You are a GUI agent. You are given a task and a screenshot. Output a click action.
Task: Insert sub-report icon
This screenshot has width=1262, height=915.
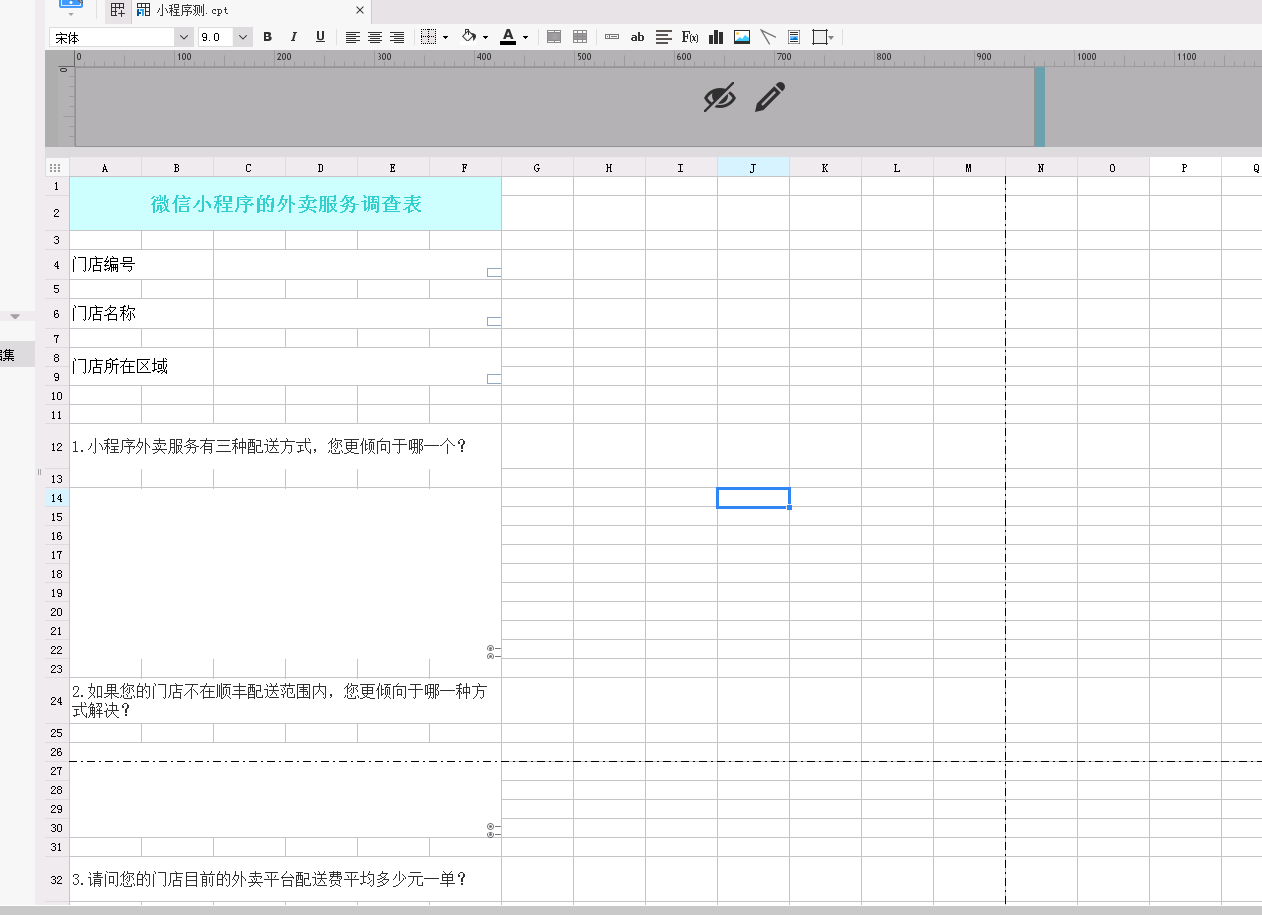click(794, 37)
